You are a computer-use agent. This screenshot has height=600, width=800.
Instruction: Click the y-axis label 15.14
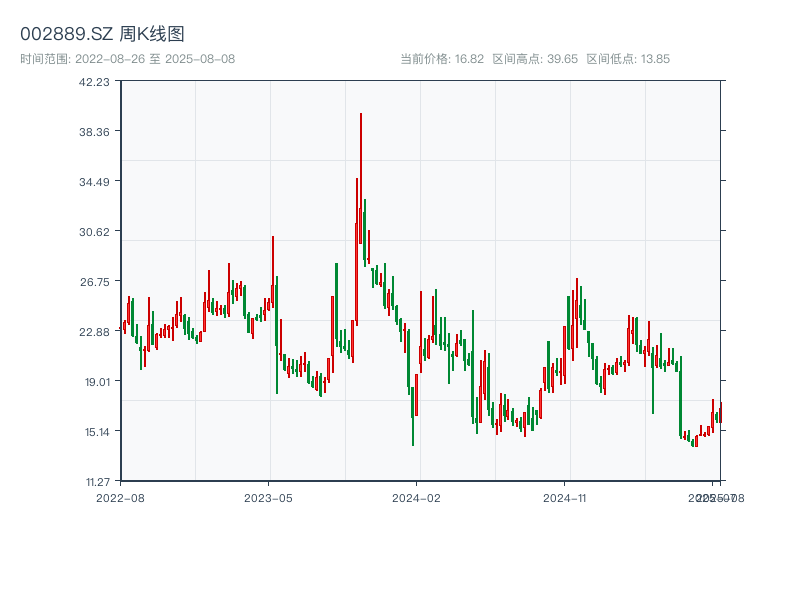point(97,432)
